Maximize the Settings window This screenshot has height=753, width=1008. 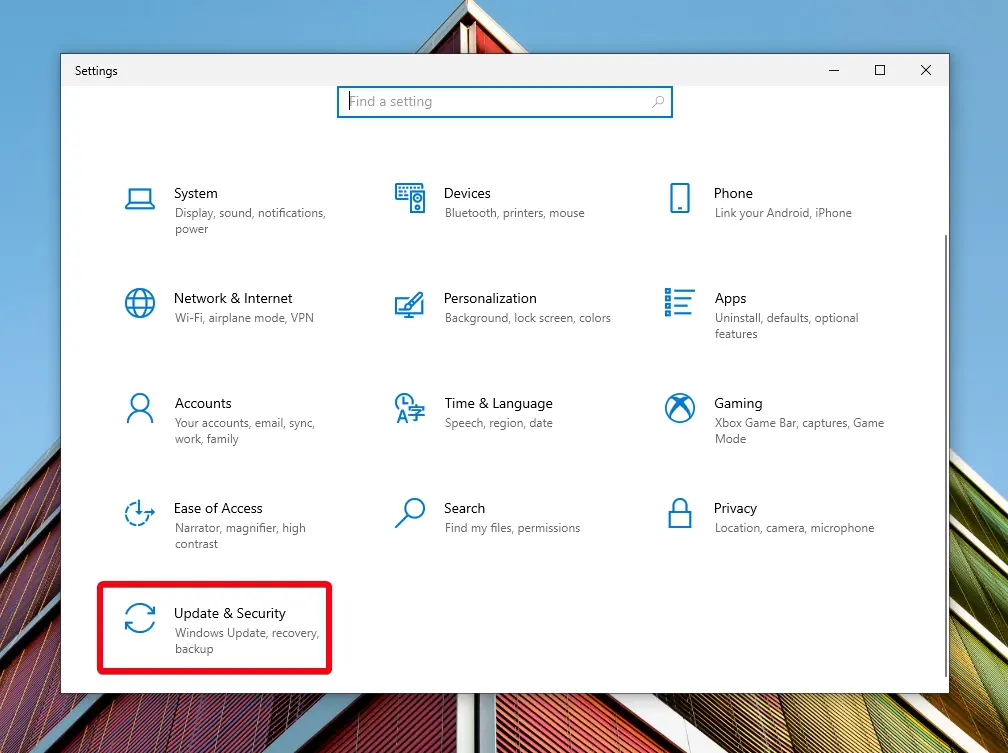pyautogui.click(x=880, y=70)
